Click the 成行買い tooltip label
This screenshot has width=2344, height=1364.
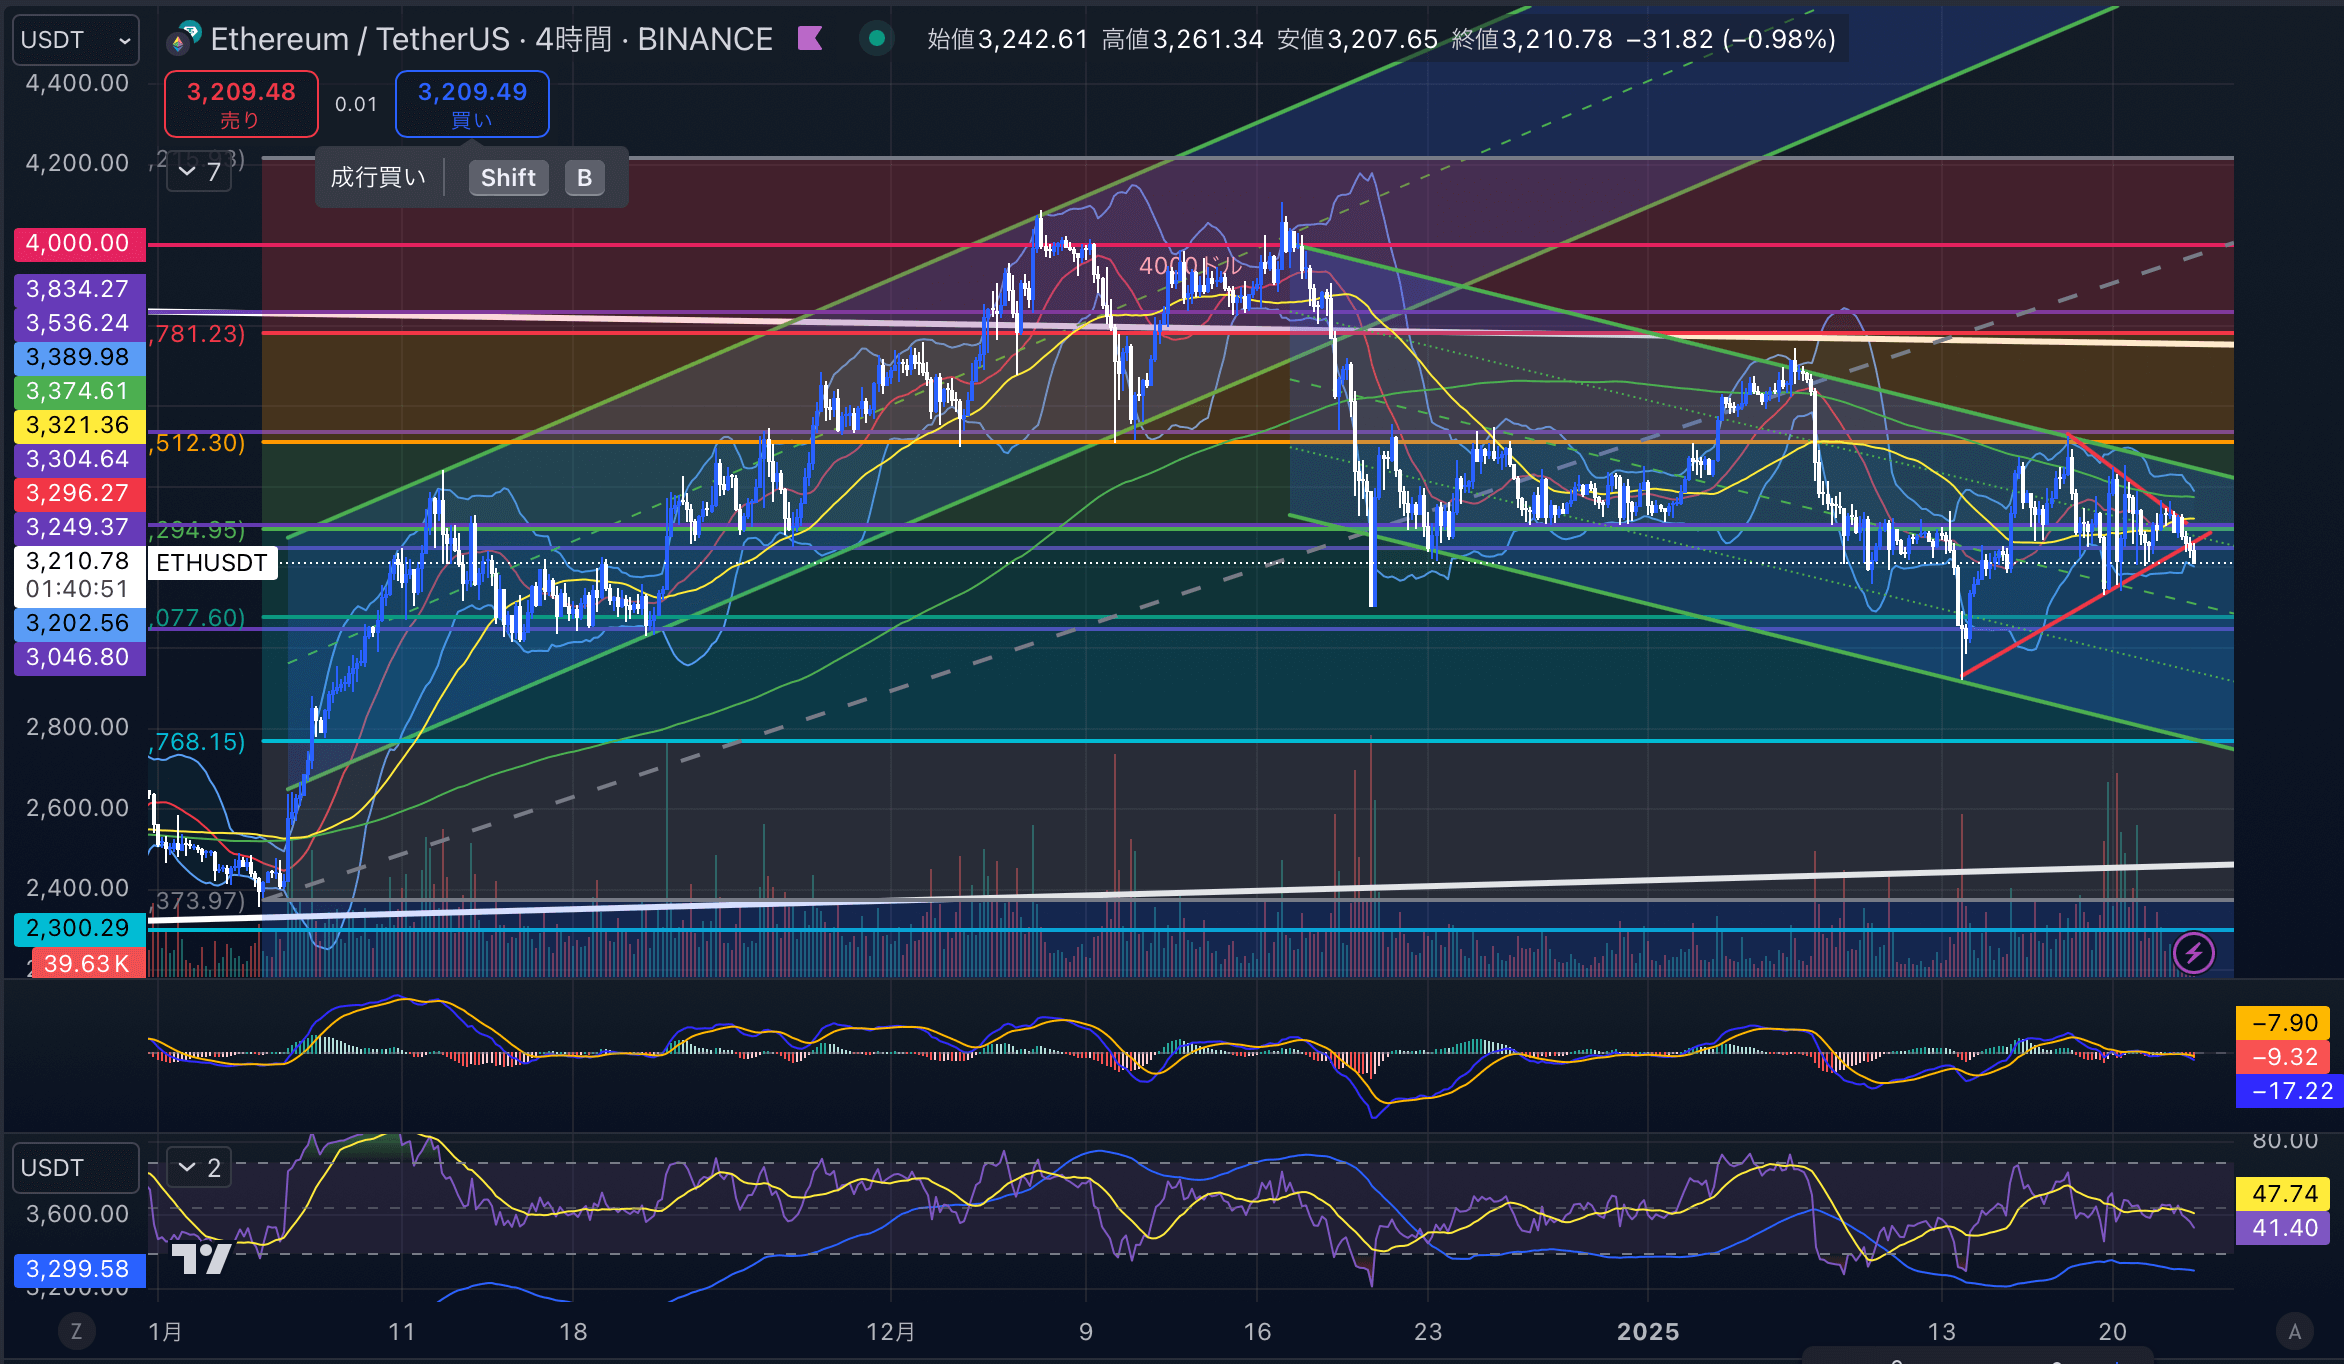pos(378,177)
